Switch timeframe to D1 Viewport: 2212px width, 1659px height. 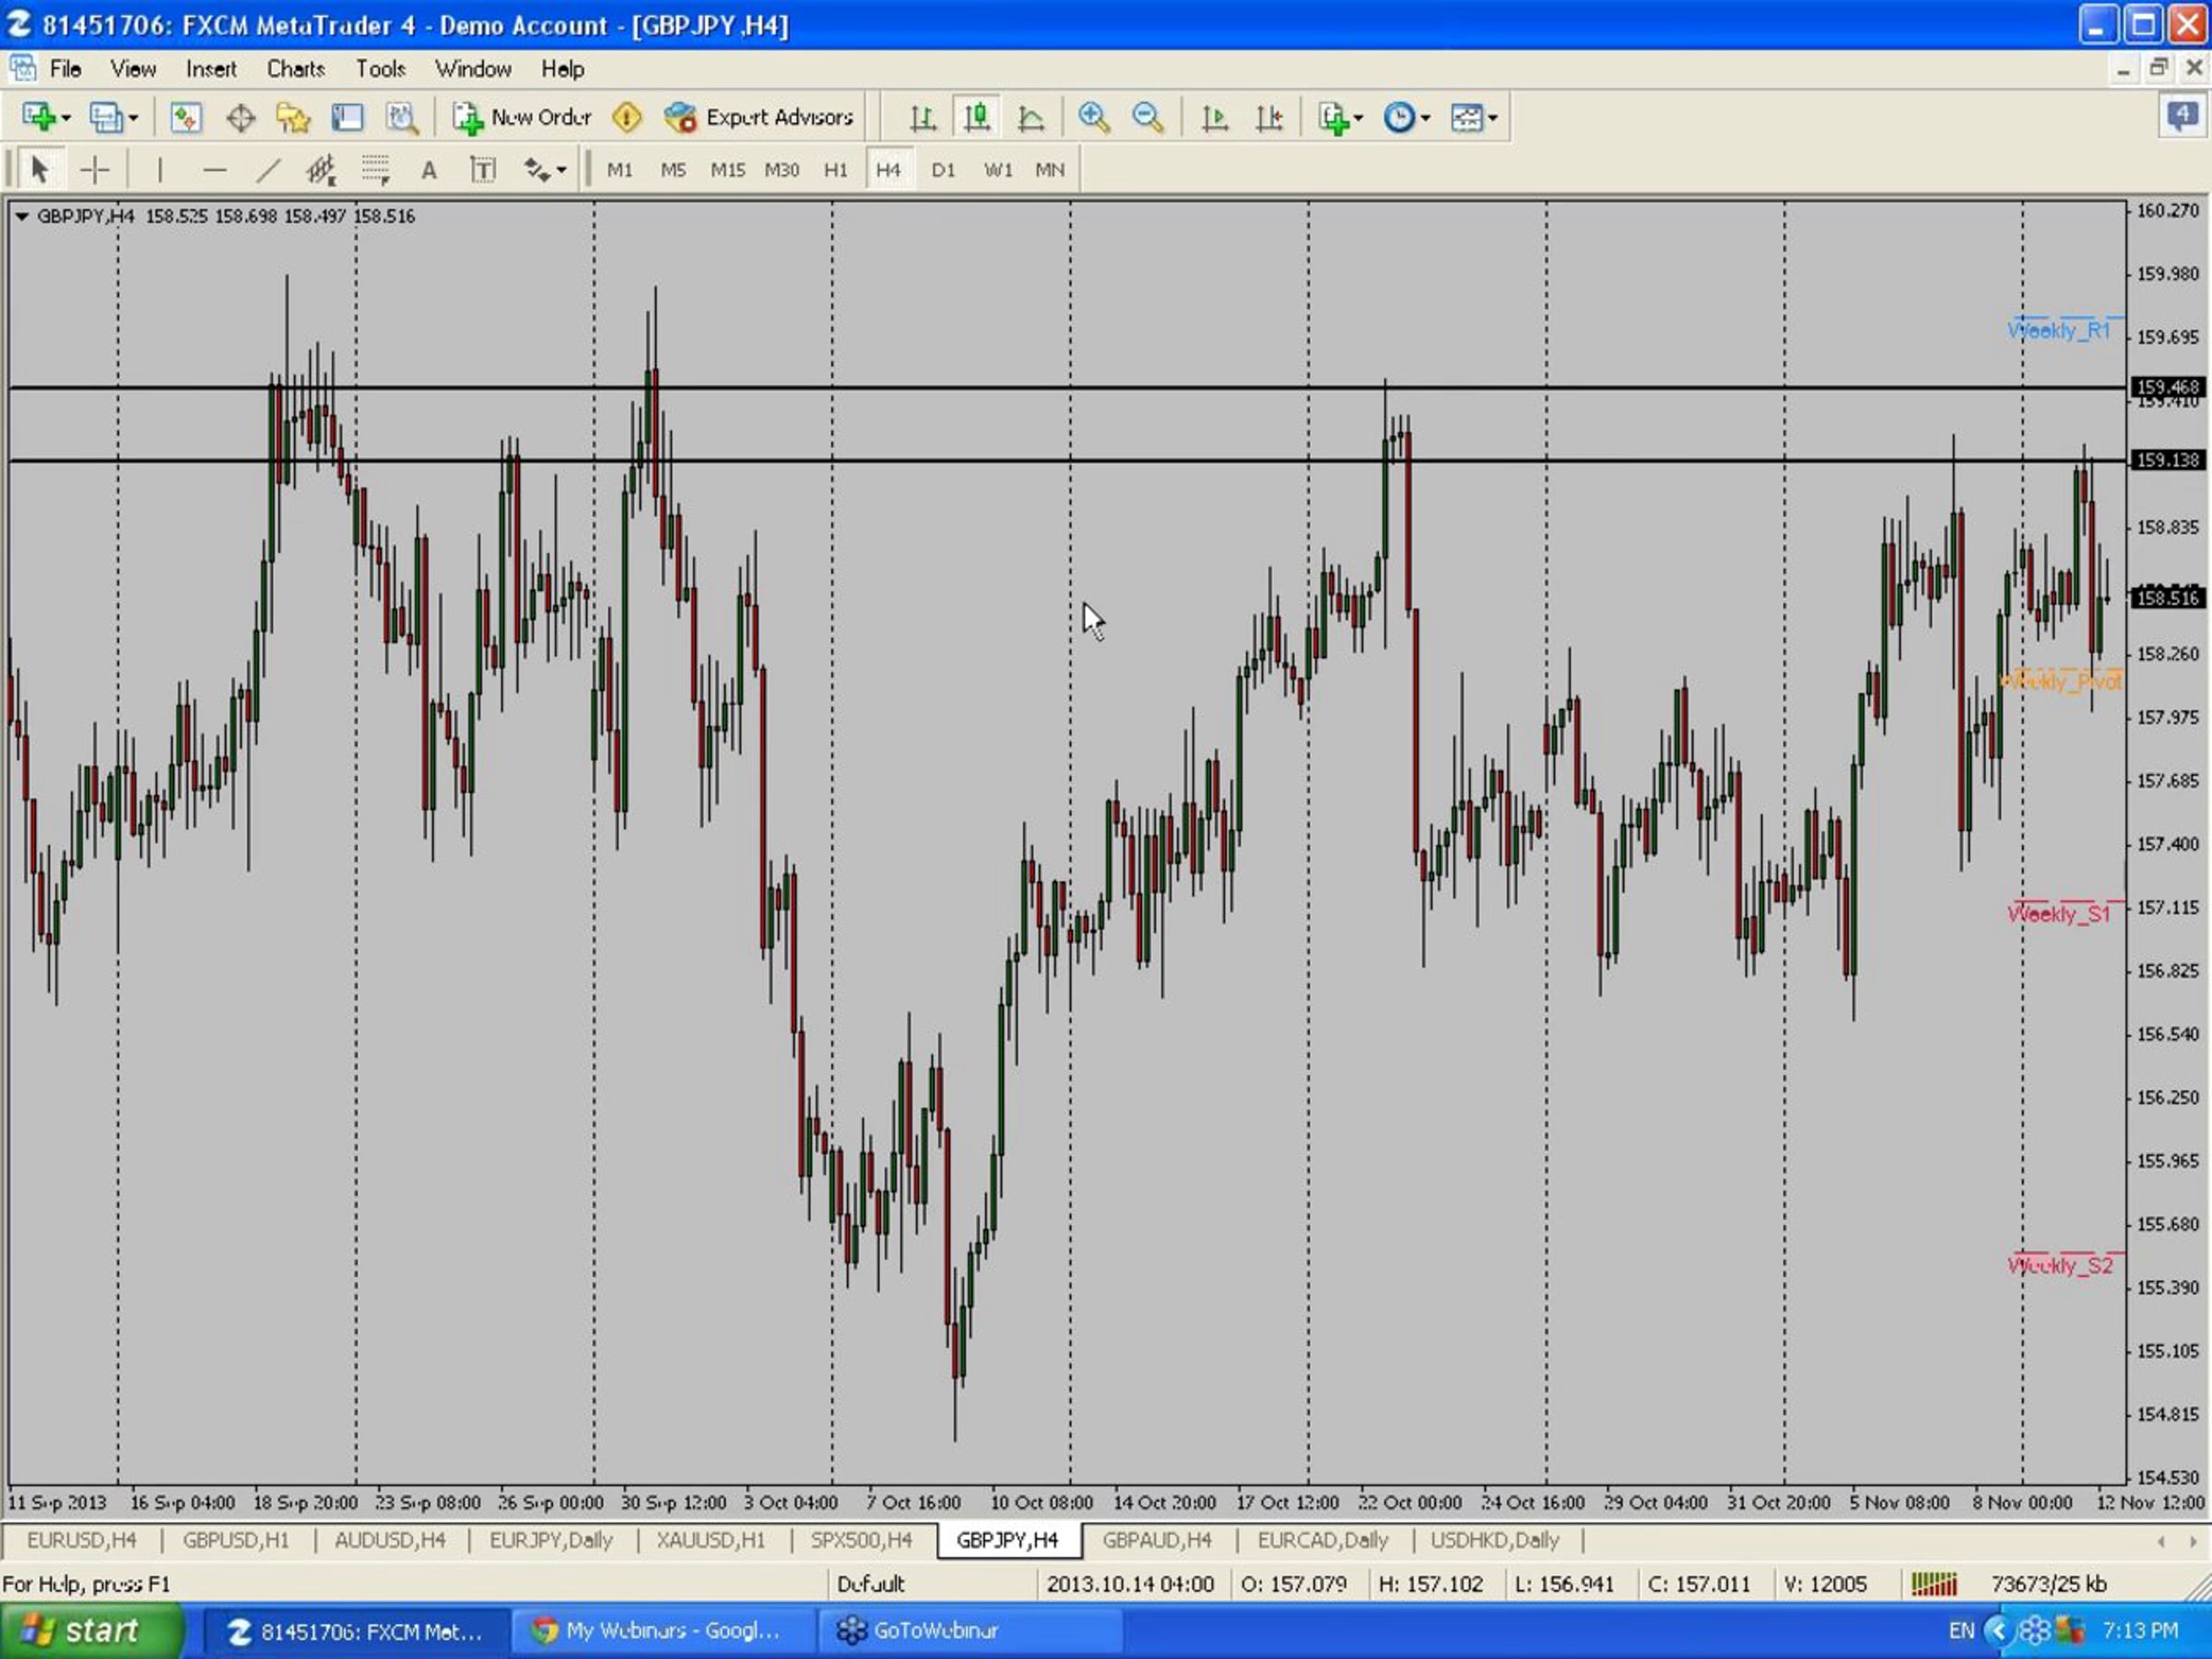coord(942,170)
